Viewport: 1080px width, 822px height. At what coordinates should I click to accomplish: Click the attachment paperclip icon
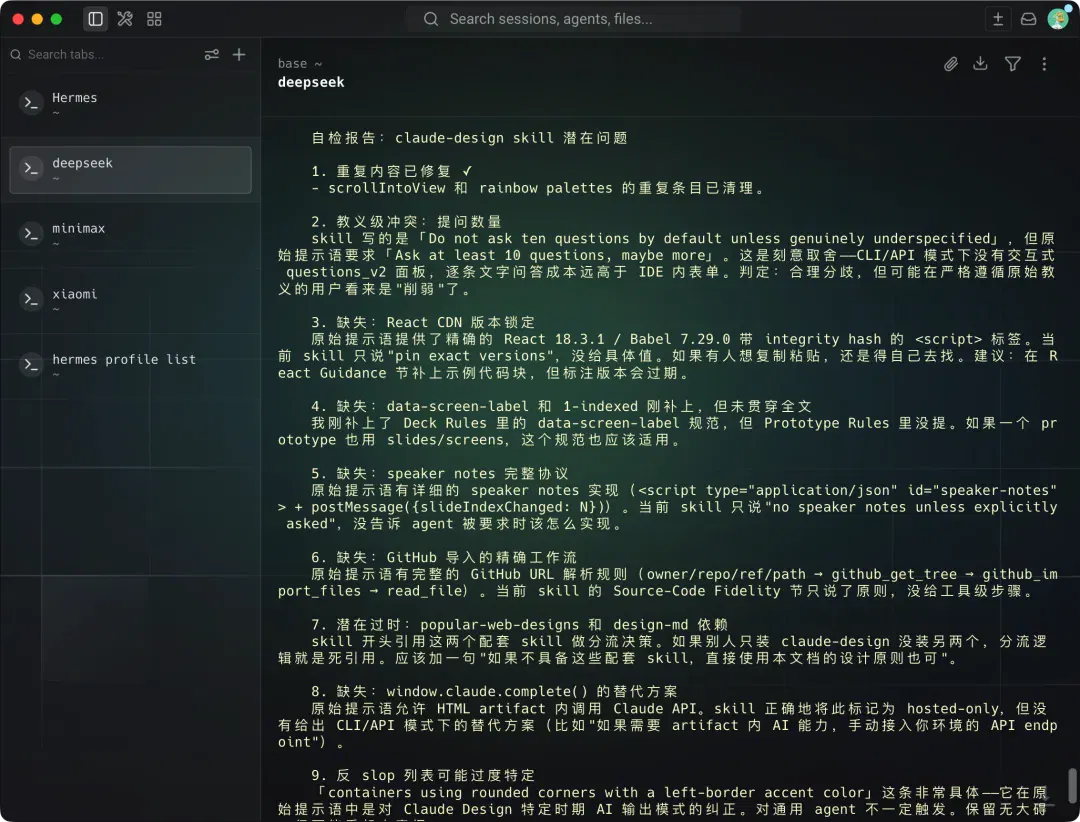click(x=951, y=64)
